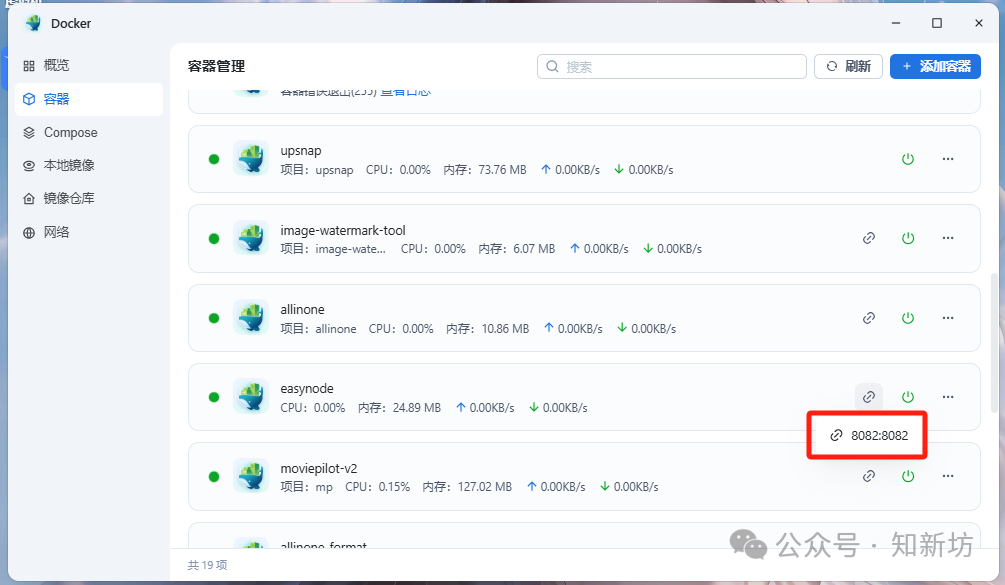Toggle power for upsnap container
This screenshot has height=585, width=1005.
point(908,159)
